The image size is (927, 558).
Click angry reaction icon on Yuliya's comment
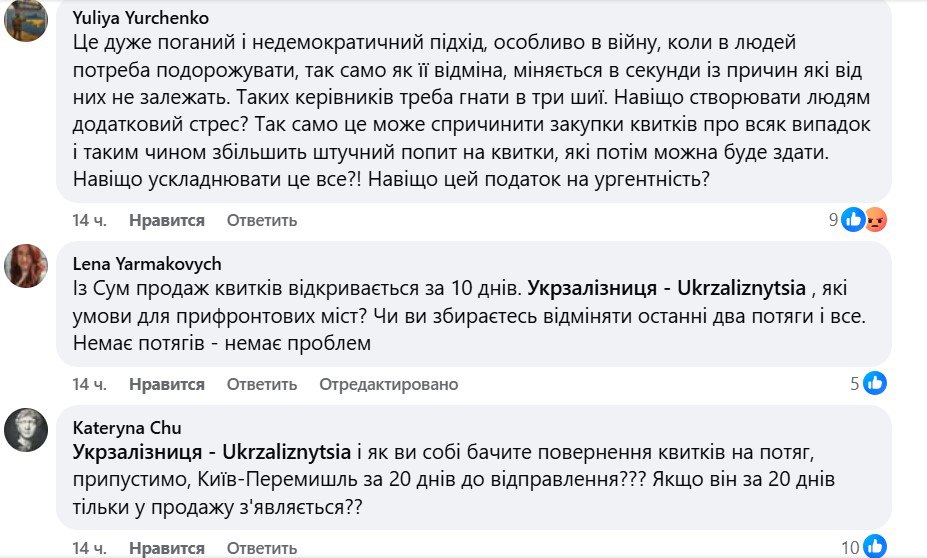[x=875, y=220]
